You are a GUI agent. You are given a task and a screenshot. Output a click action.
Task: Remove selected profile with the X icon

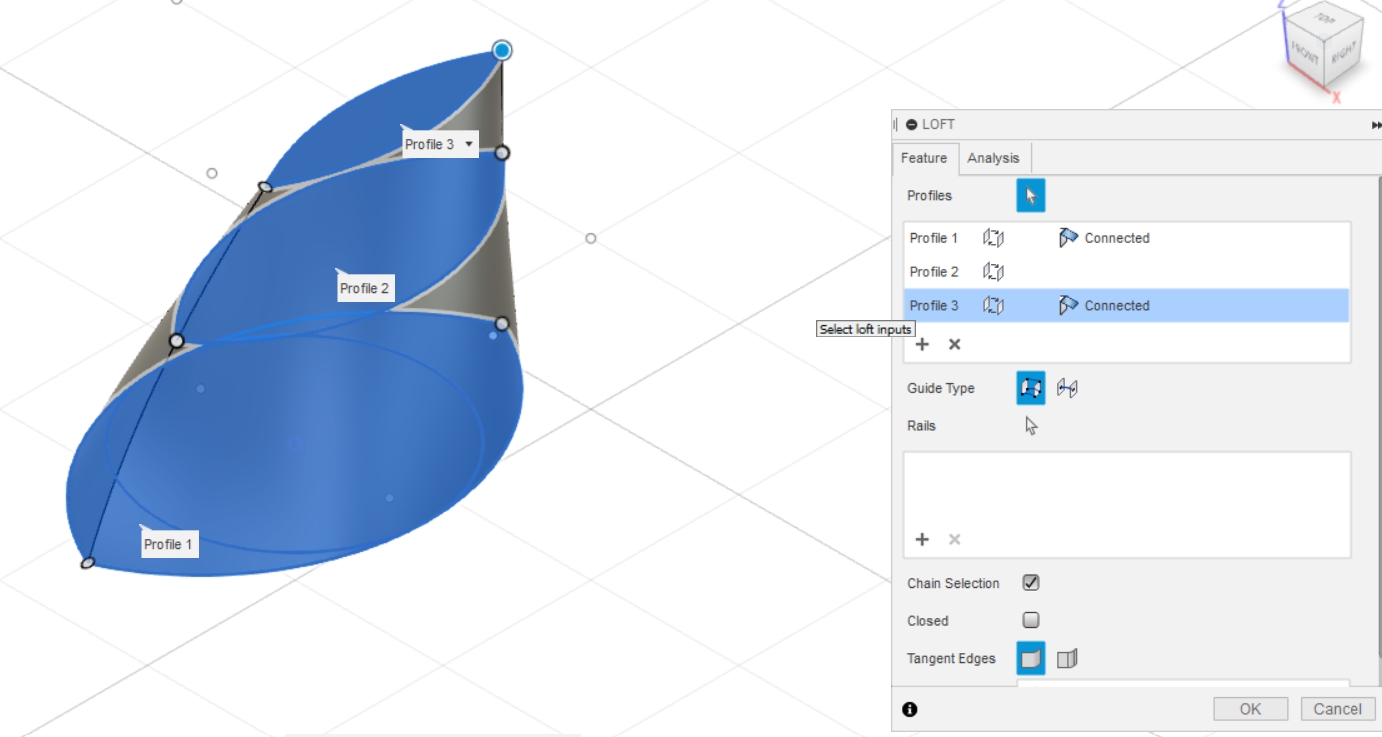[x=954, y=344]
